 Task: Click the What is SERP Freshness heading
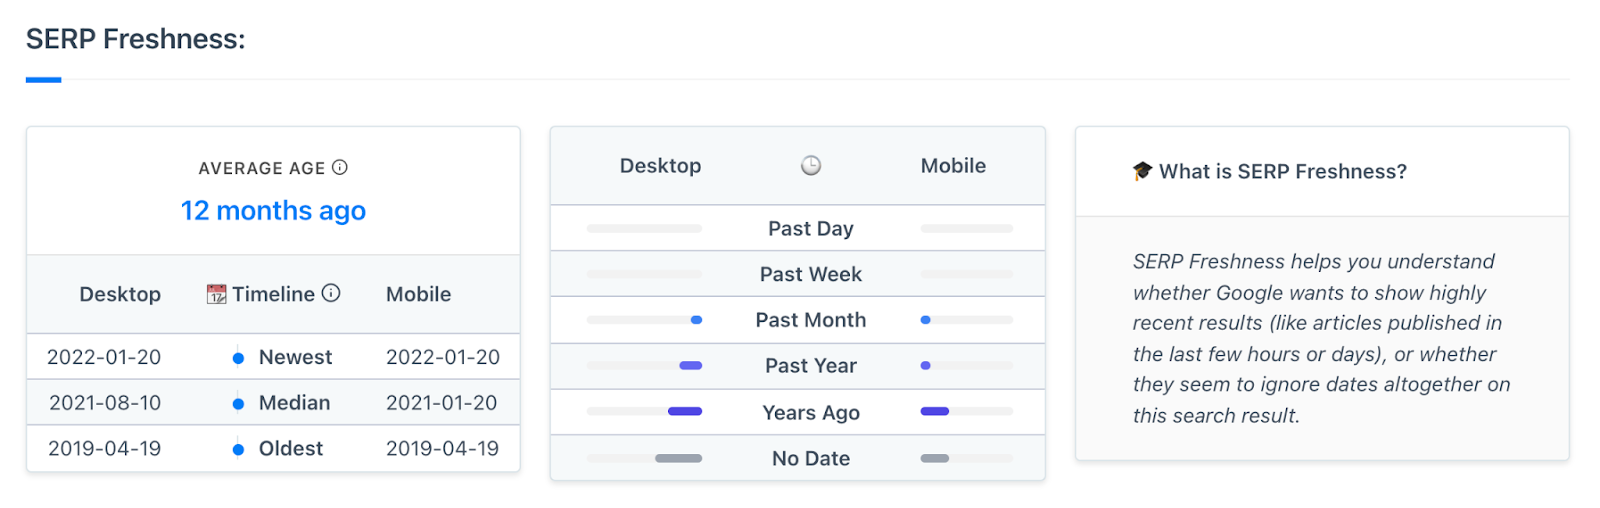coord(1283,171)
